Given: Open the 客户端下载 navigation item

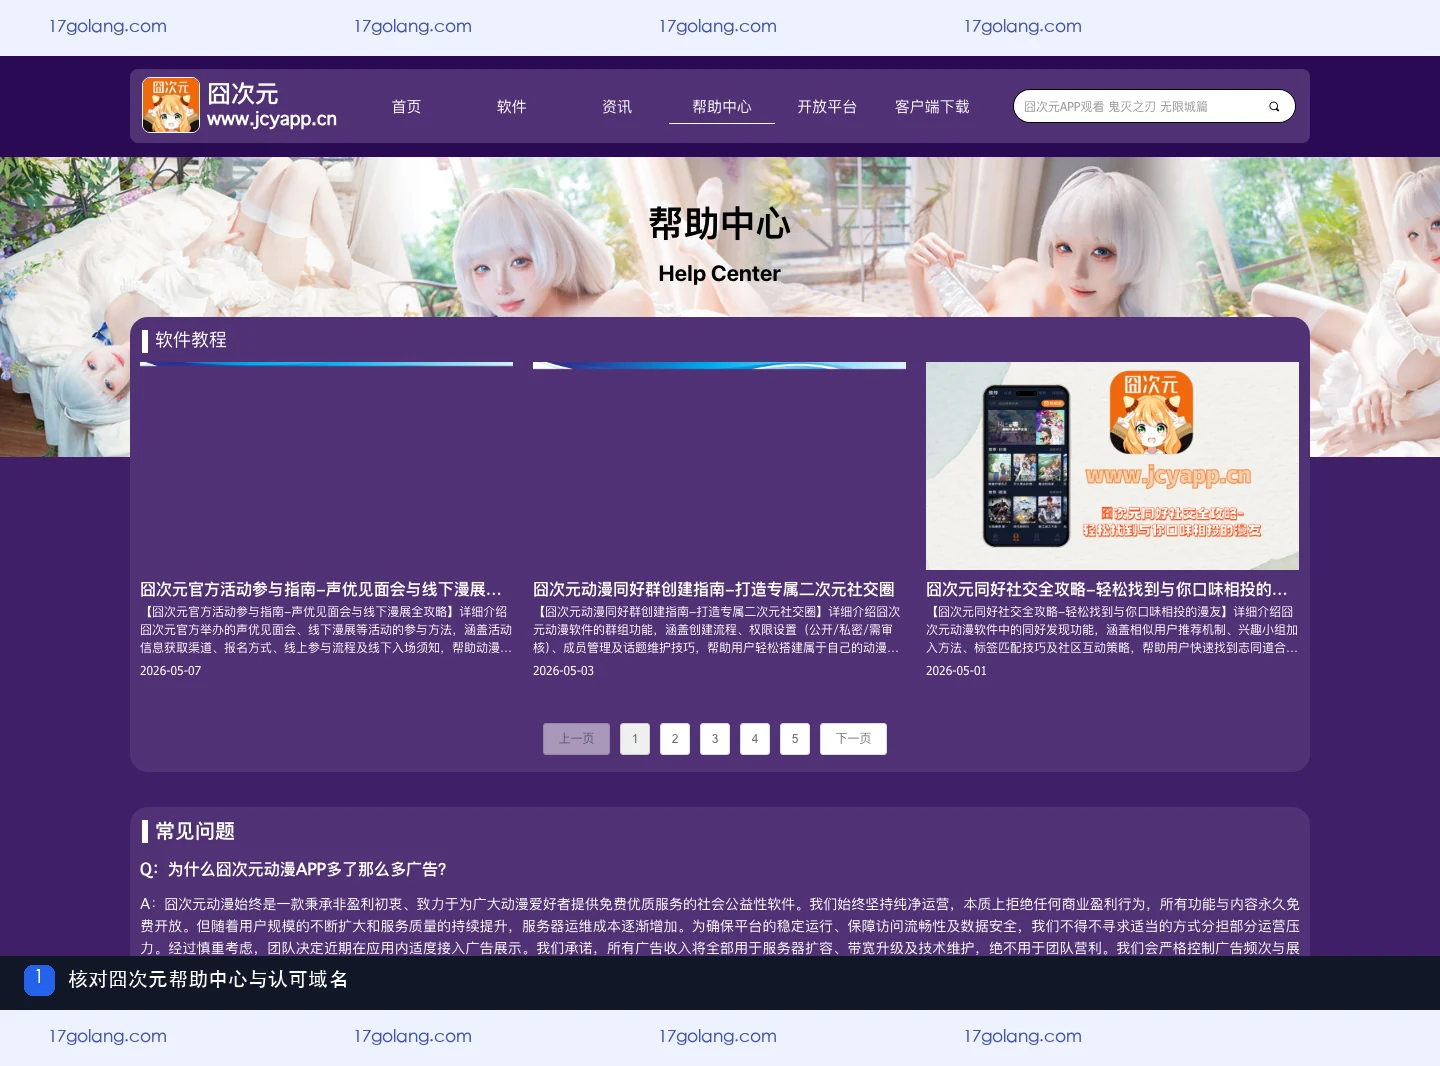Looking at the screenshot, I should 932,107.
